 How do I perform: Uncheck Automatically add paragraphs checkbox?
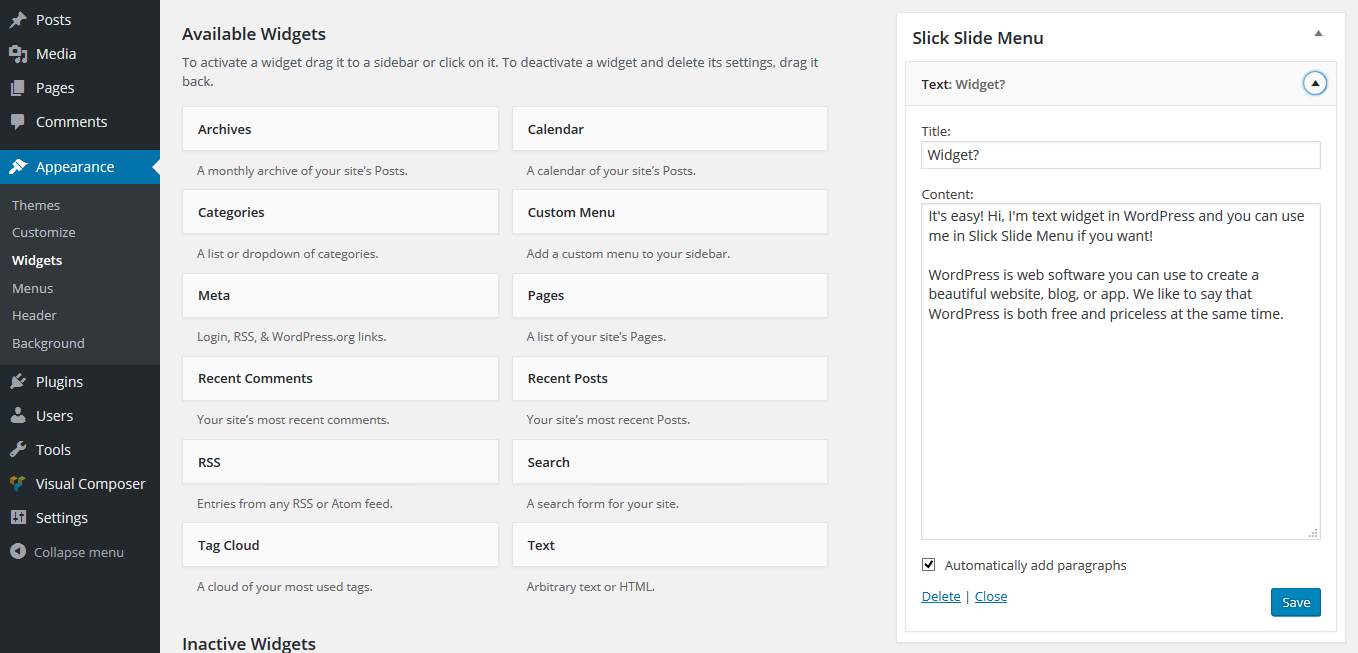pyautogui.click(x=929, y=565)
